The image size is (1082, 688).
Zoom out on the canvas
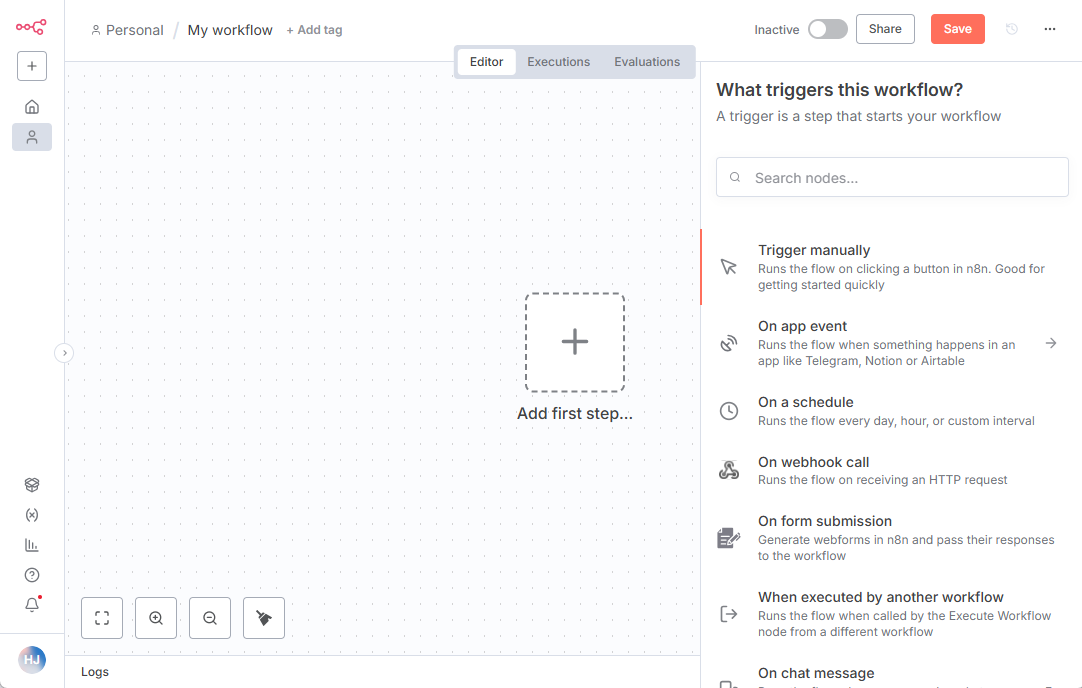coord(210,618)
